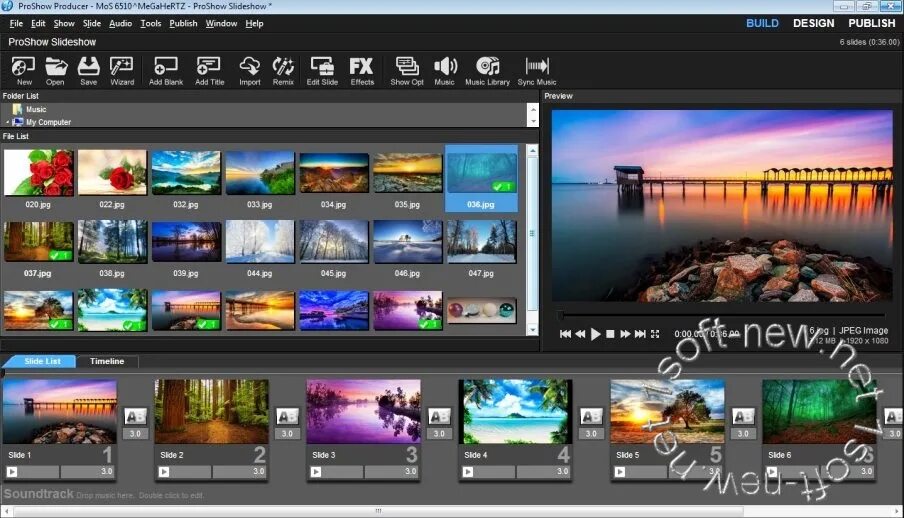This screenshot has height=518, width=904.
Task: Open the FX Effects tool
Action: 362,71
